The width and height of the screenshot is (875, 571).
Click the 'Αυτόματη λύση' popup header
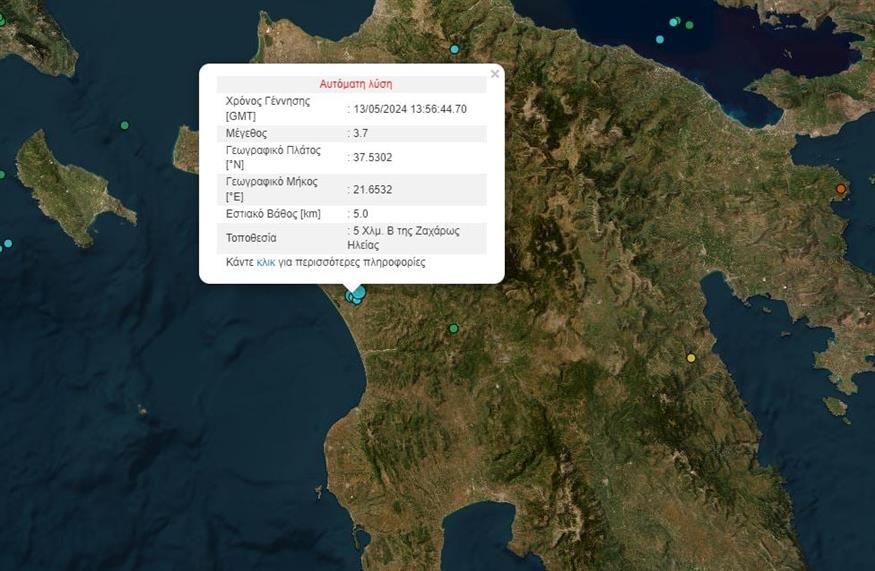[x=355, y=84]
